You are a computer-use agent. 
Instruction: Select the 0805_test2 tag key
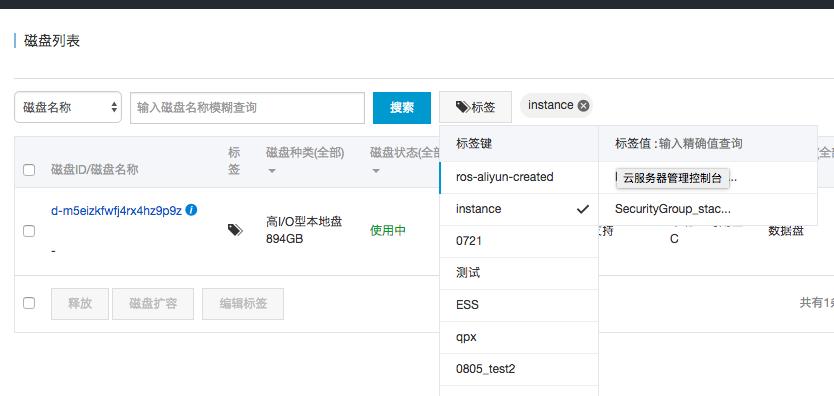tap(519, 369)
